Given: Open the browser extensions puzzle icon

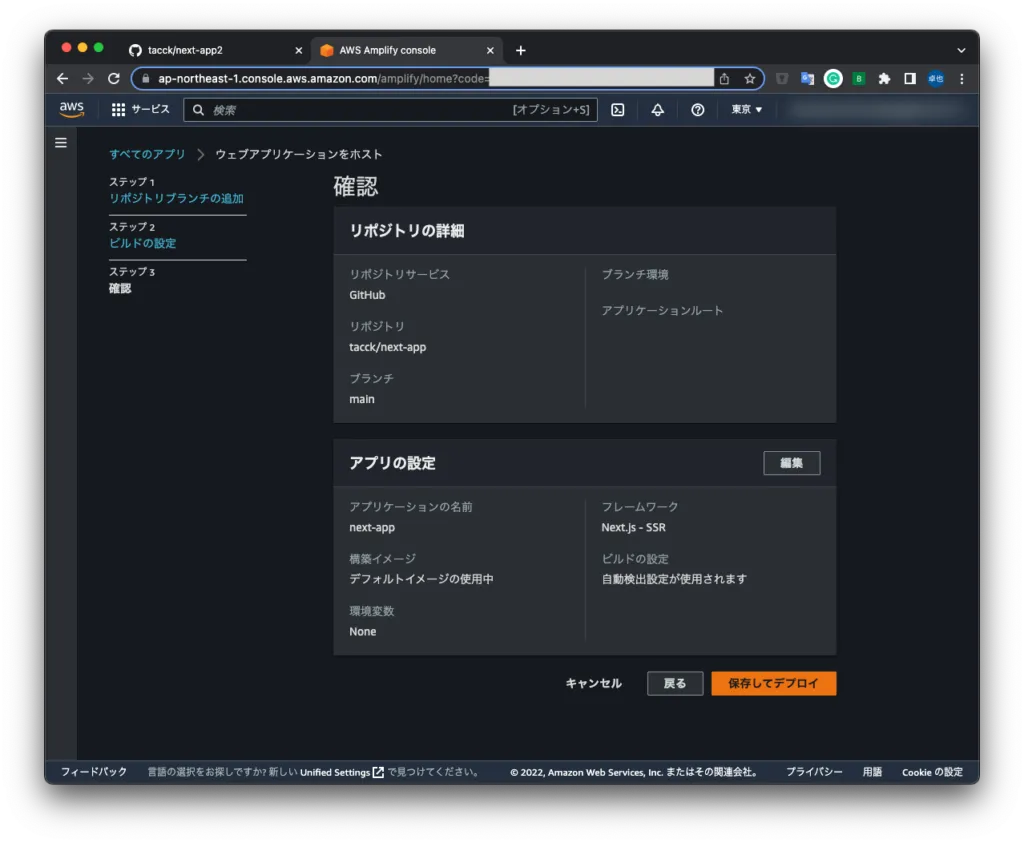Looking at the screenshot, I should click(x=884, y=78).
